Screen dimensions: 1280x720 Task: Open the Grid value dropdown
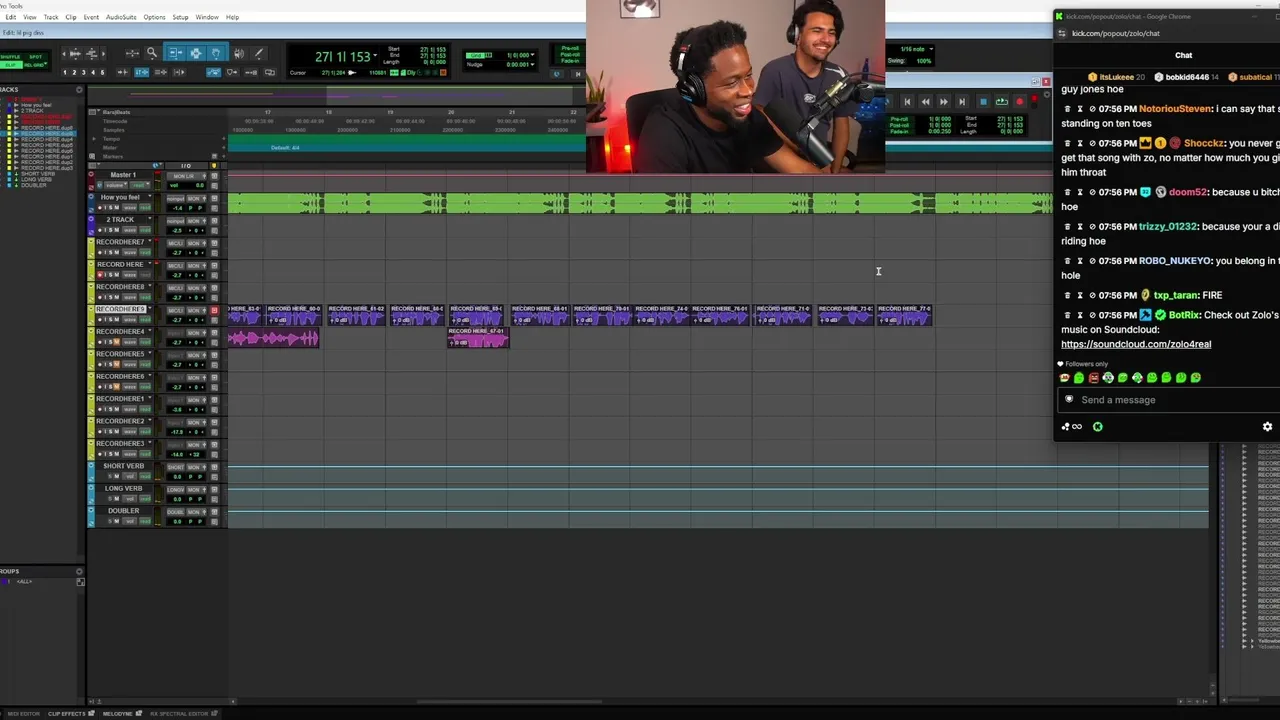pos(532,55)
